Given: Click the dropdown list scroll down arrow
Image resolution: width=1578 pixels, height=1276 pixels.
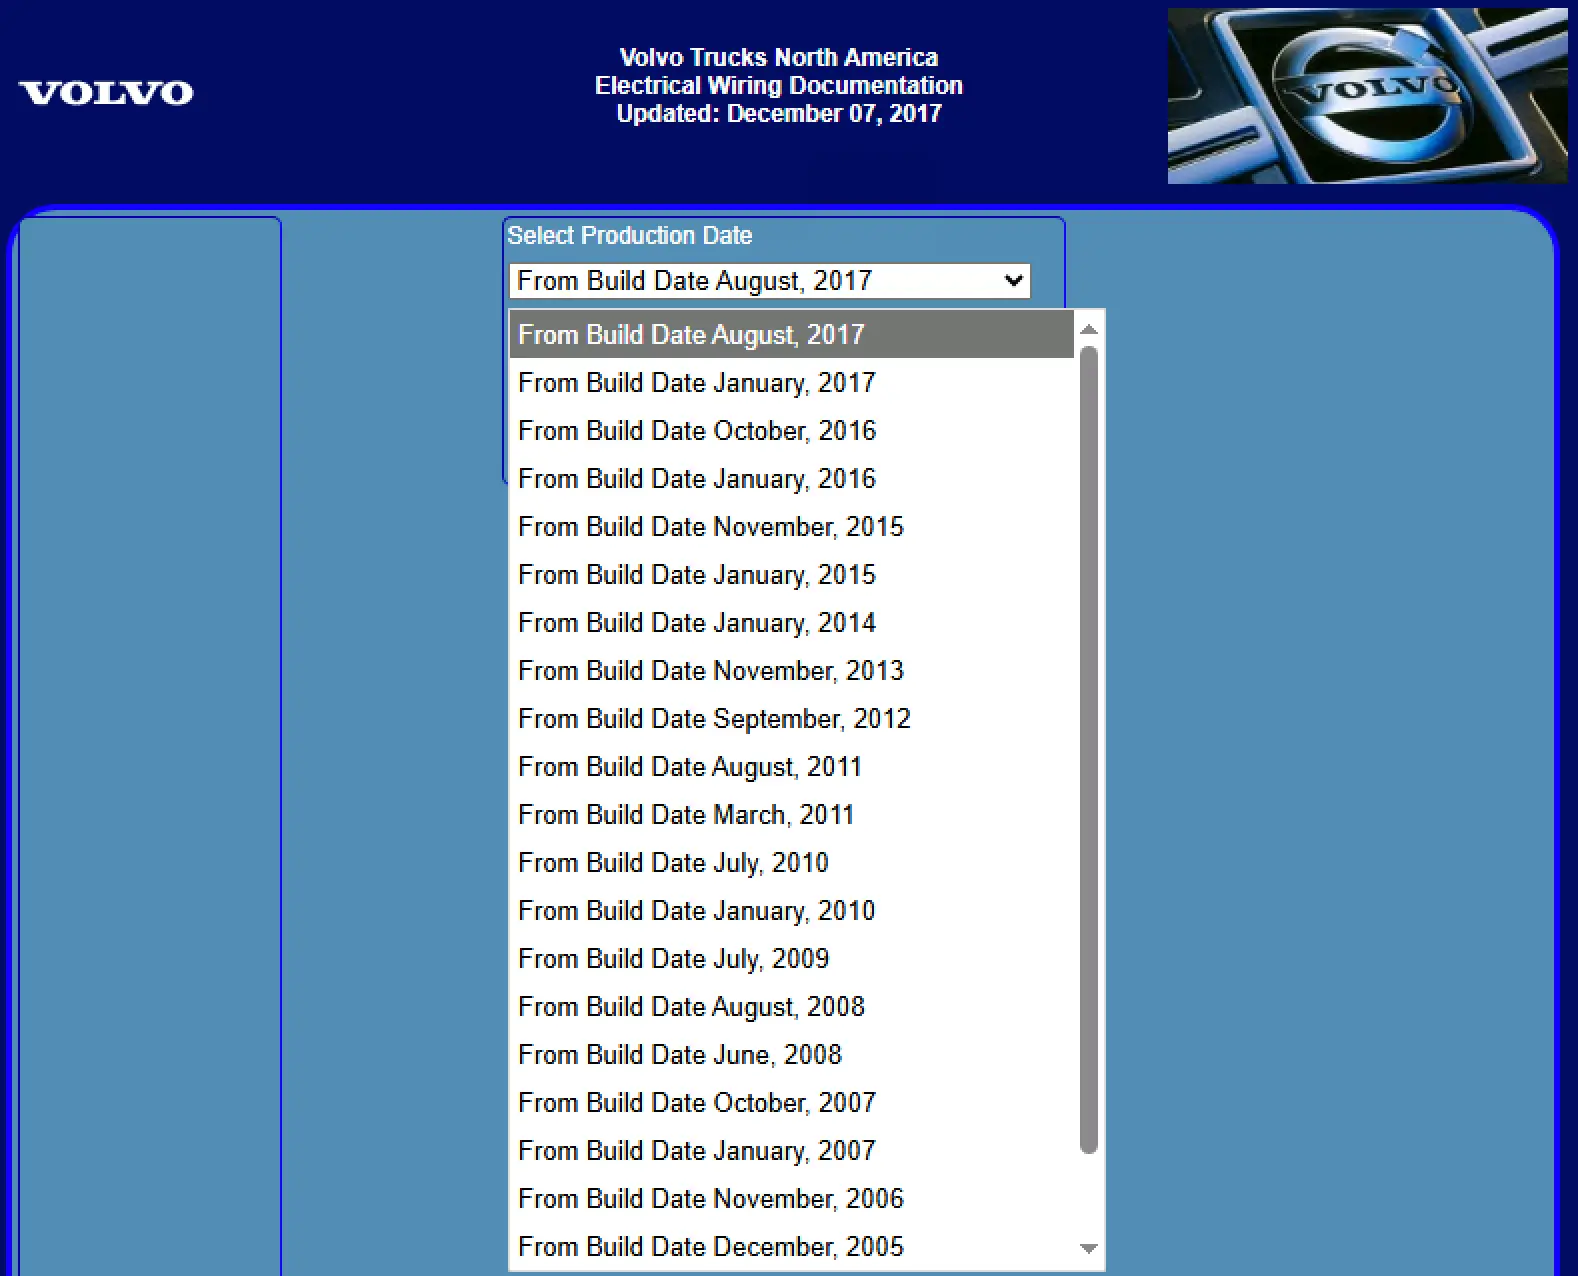Looking at the screenshot, I should point(1089,1248).
